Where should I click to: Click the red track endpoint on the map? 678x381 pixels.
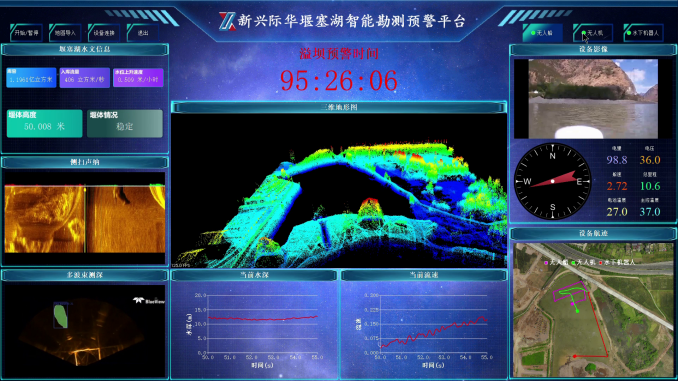point(575,356)
